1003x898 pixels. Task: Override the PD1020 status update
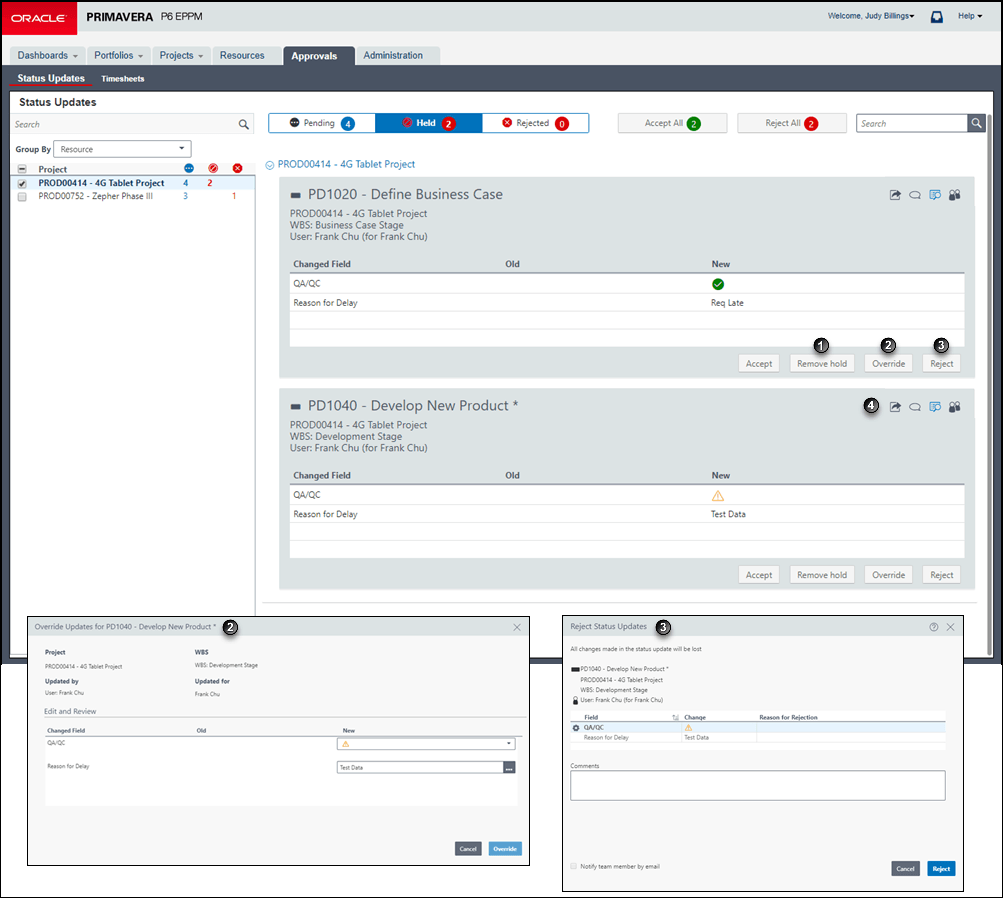point(888,364)
